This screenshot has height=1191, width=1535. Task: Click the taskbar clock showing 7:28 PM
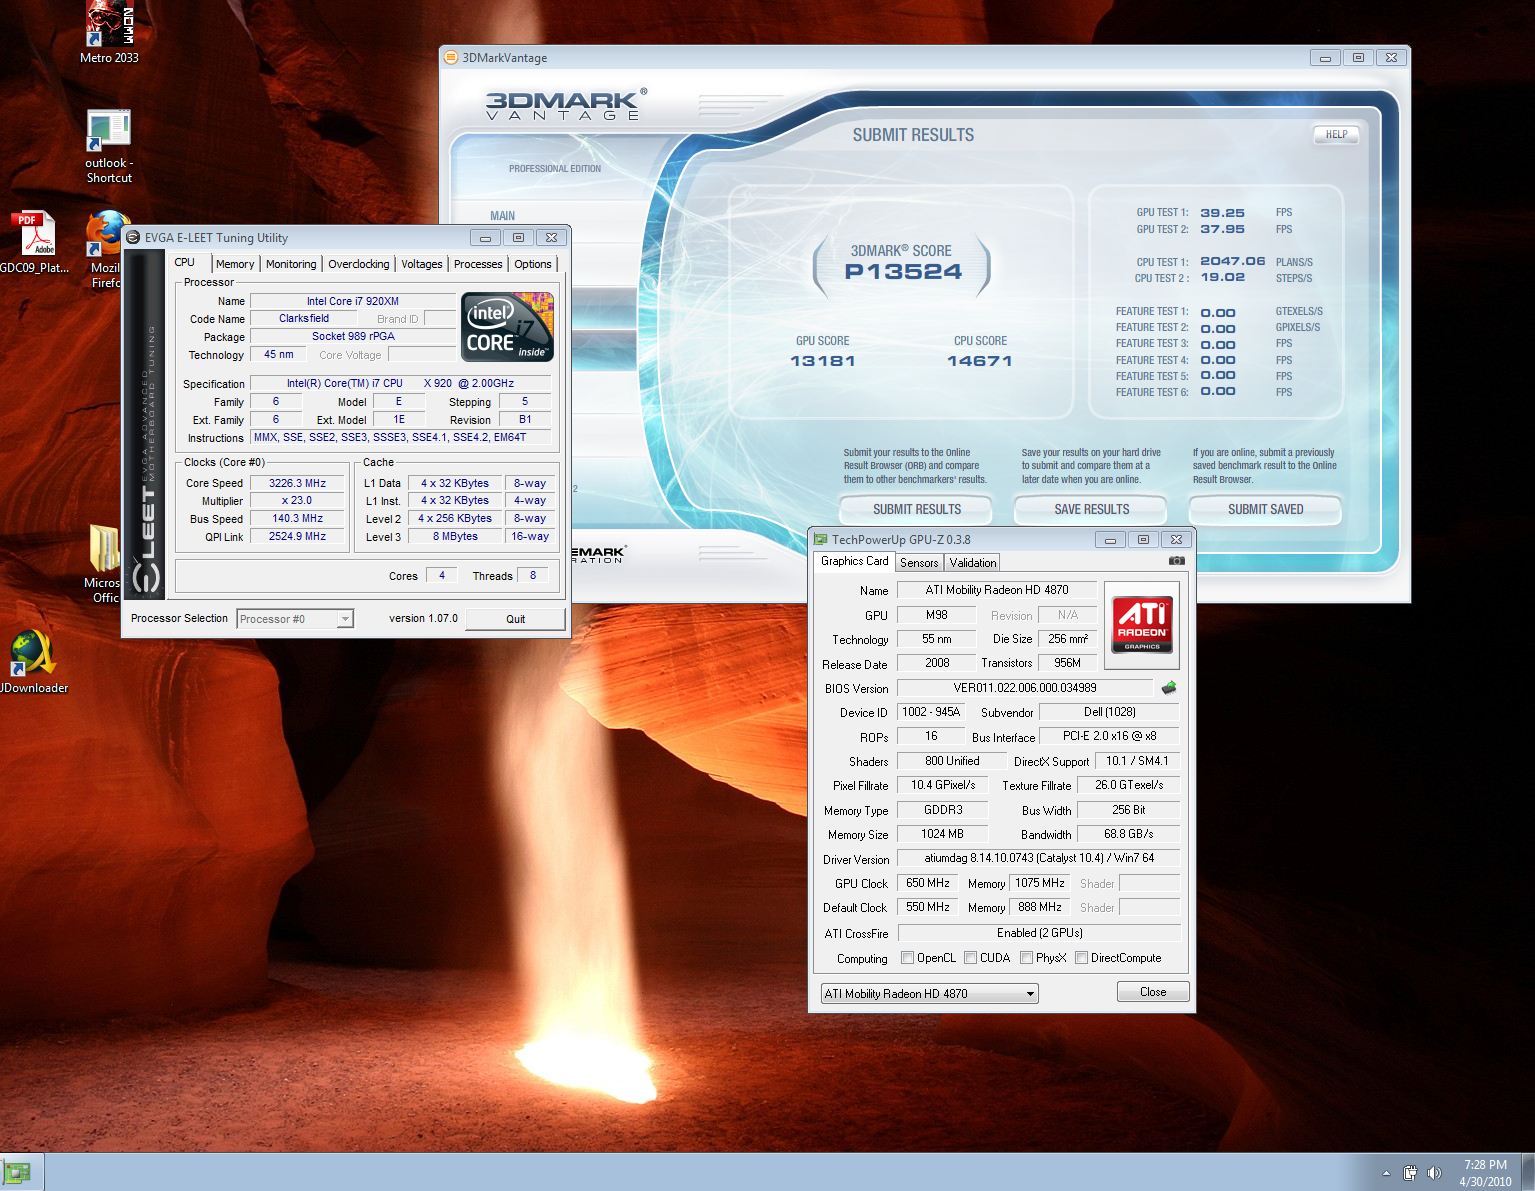pyautogui.click(x=1485, y=1173)
